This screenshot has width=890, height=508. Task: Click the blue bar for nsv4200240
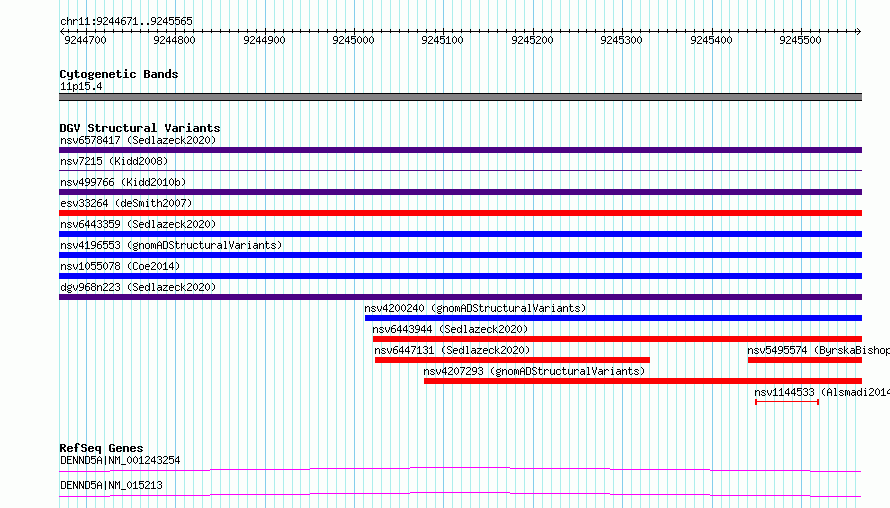point(614,318)
